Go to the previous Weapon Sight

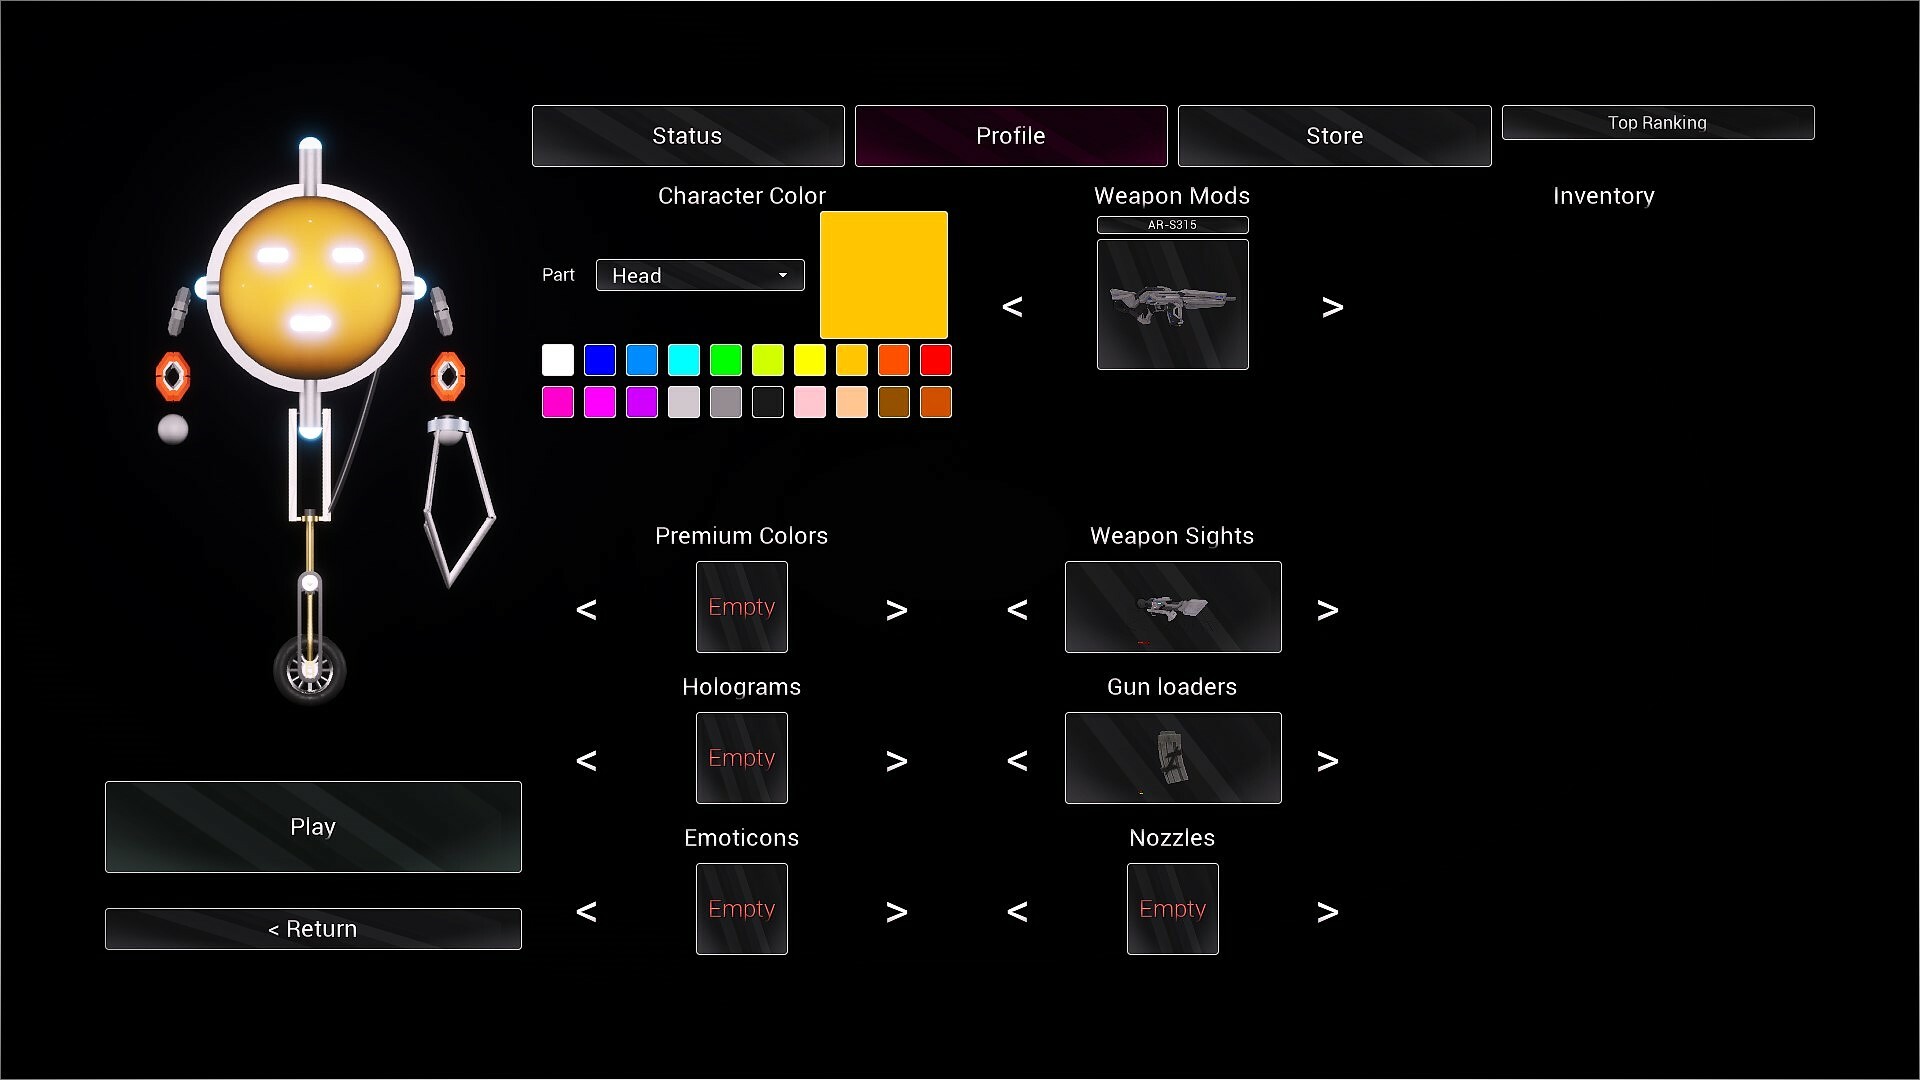tap(1018, 608)
